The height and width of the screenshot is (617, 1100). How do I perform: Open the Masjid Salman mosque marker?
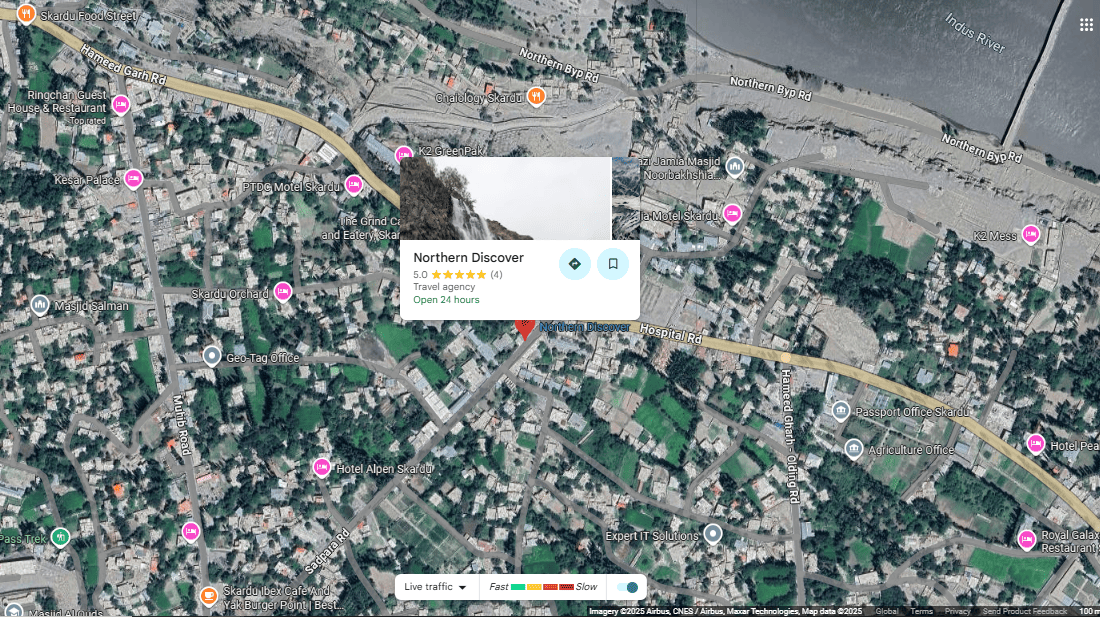38,305
